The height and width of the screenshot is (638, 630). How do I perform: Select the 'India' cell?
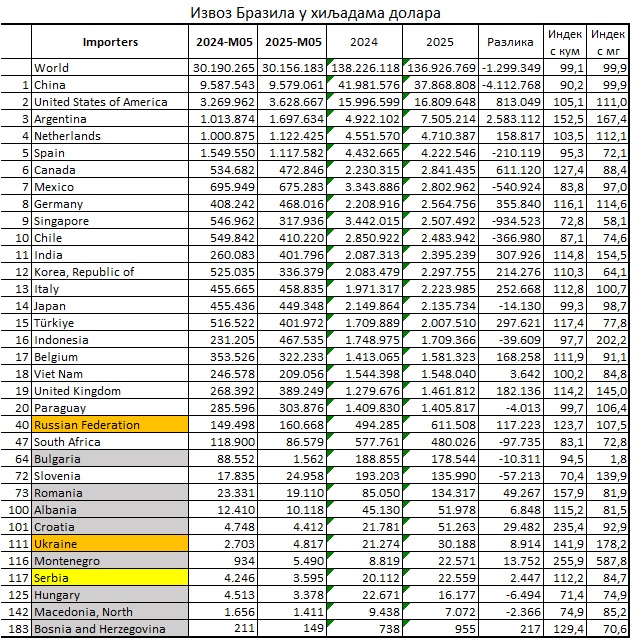(x=110, y=255)
